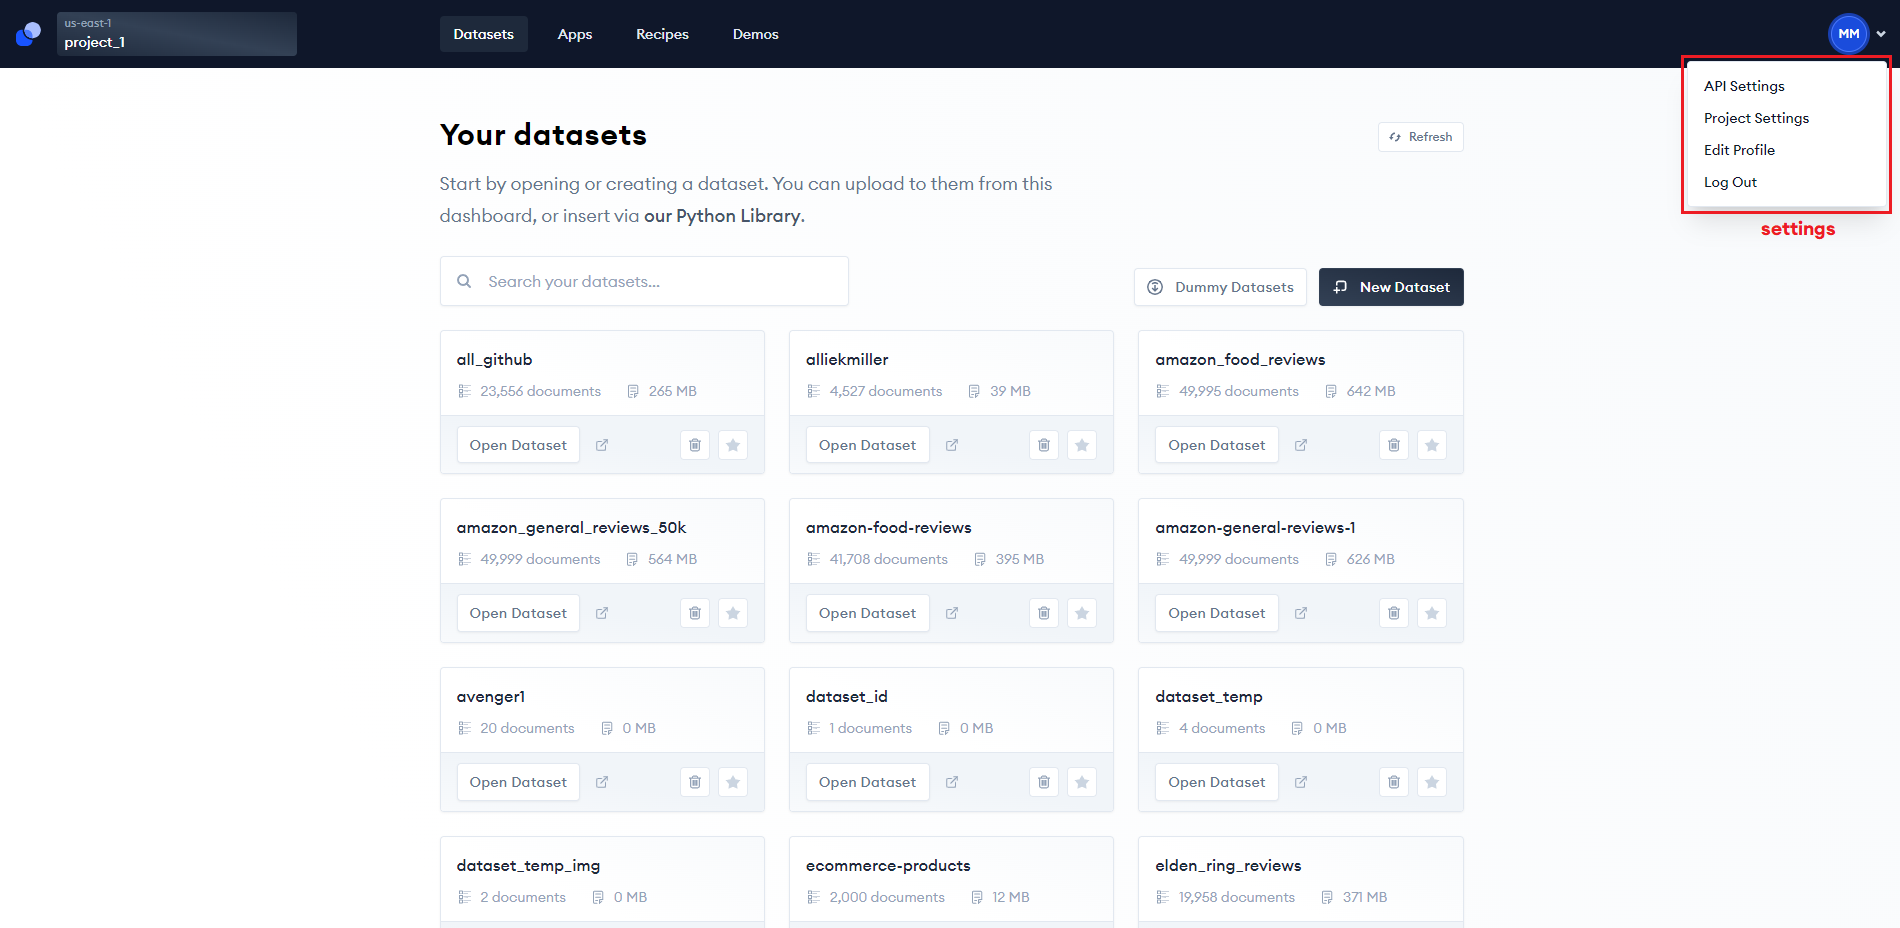Delete the amazon_food_reviews dataset
The image size is (1900, 928).
pos(1394,445)
